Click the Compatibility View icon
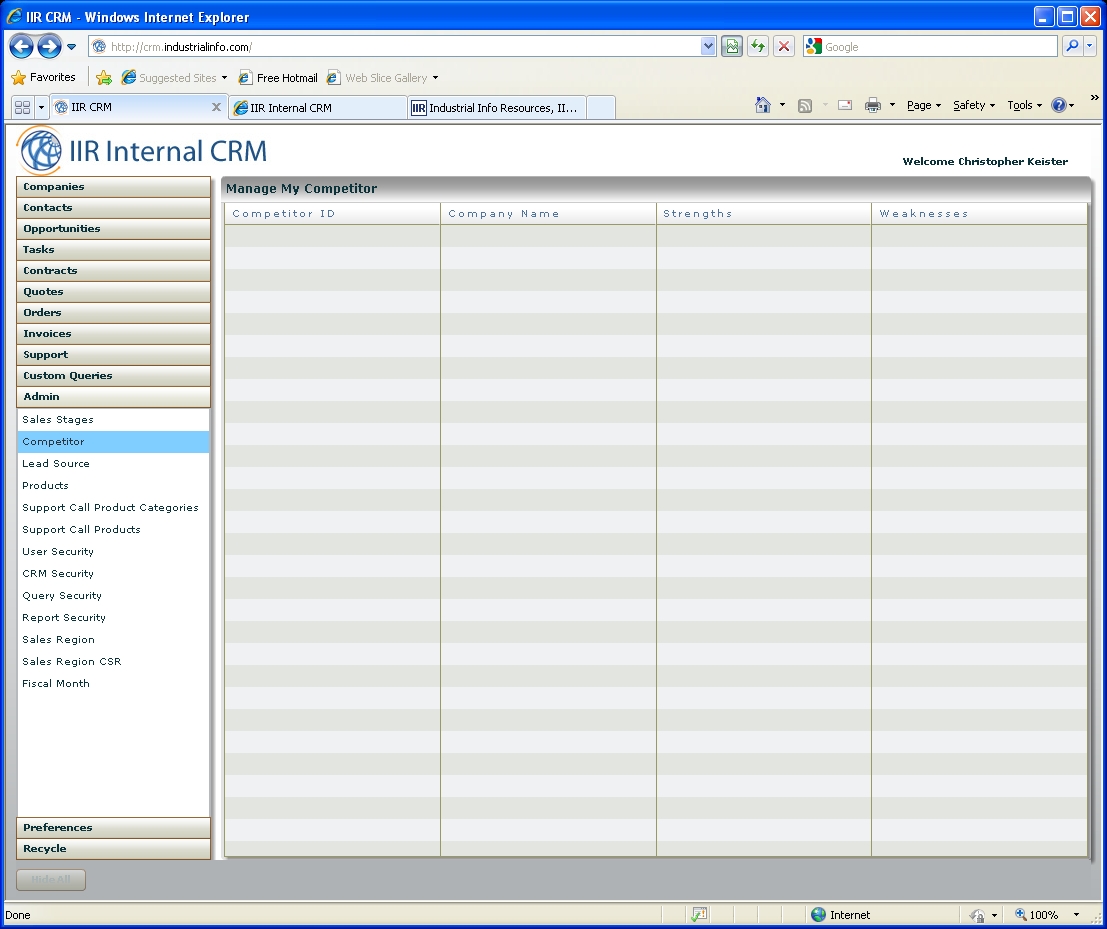 click(732, 47)
